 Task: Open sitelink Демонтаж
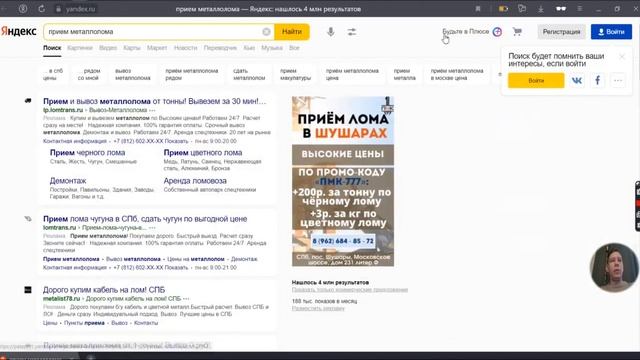tap(68, 180)
